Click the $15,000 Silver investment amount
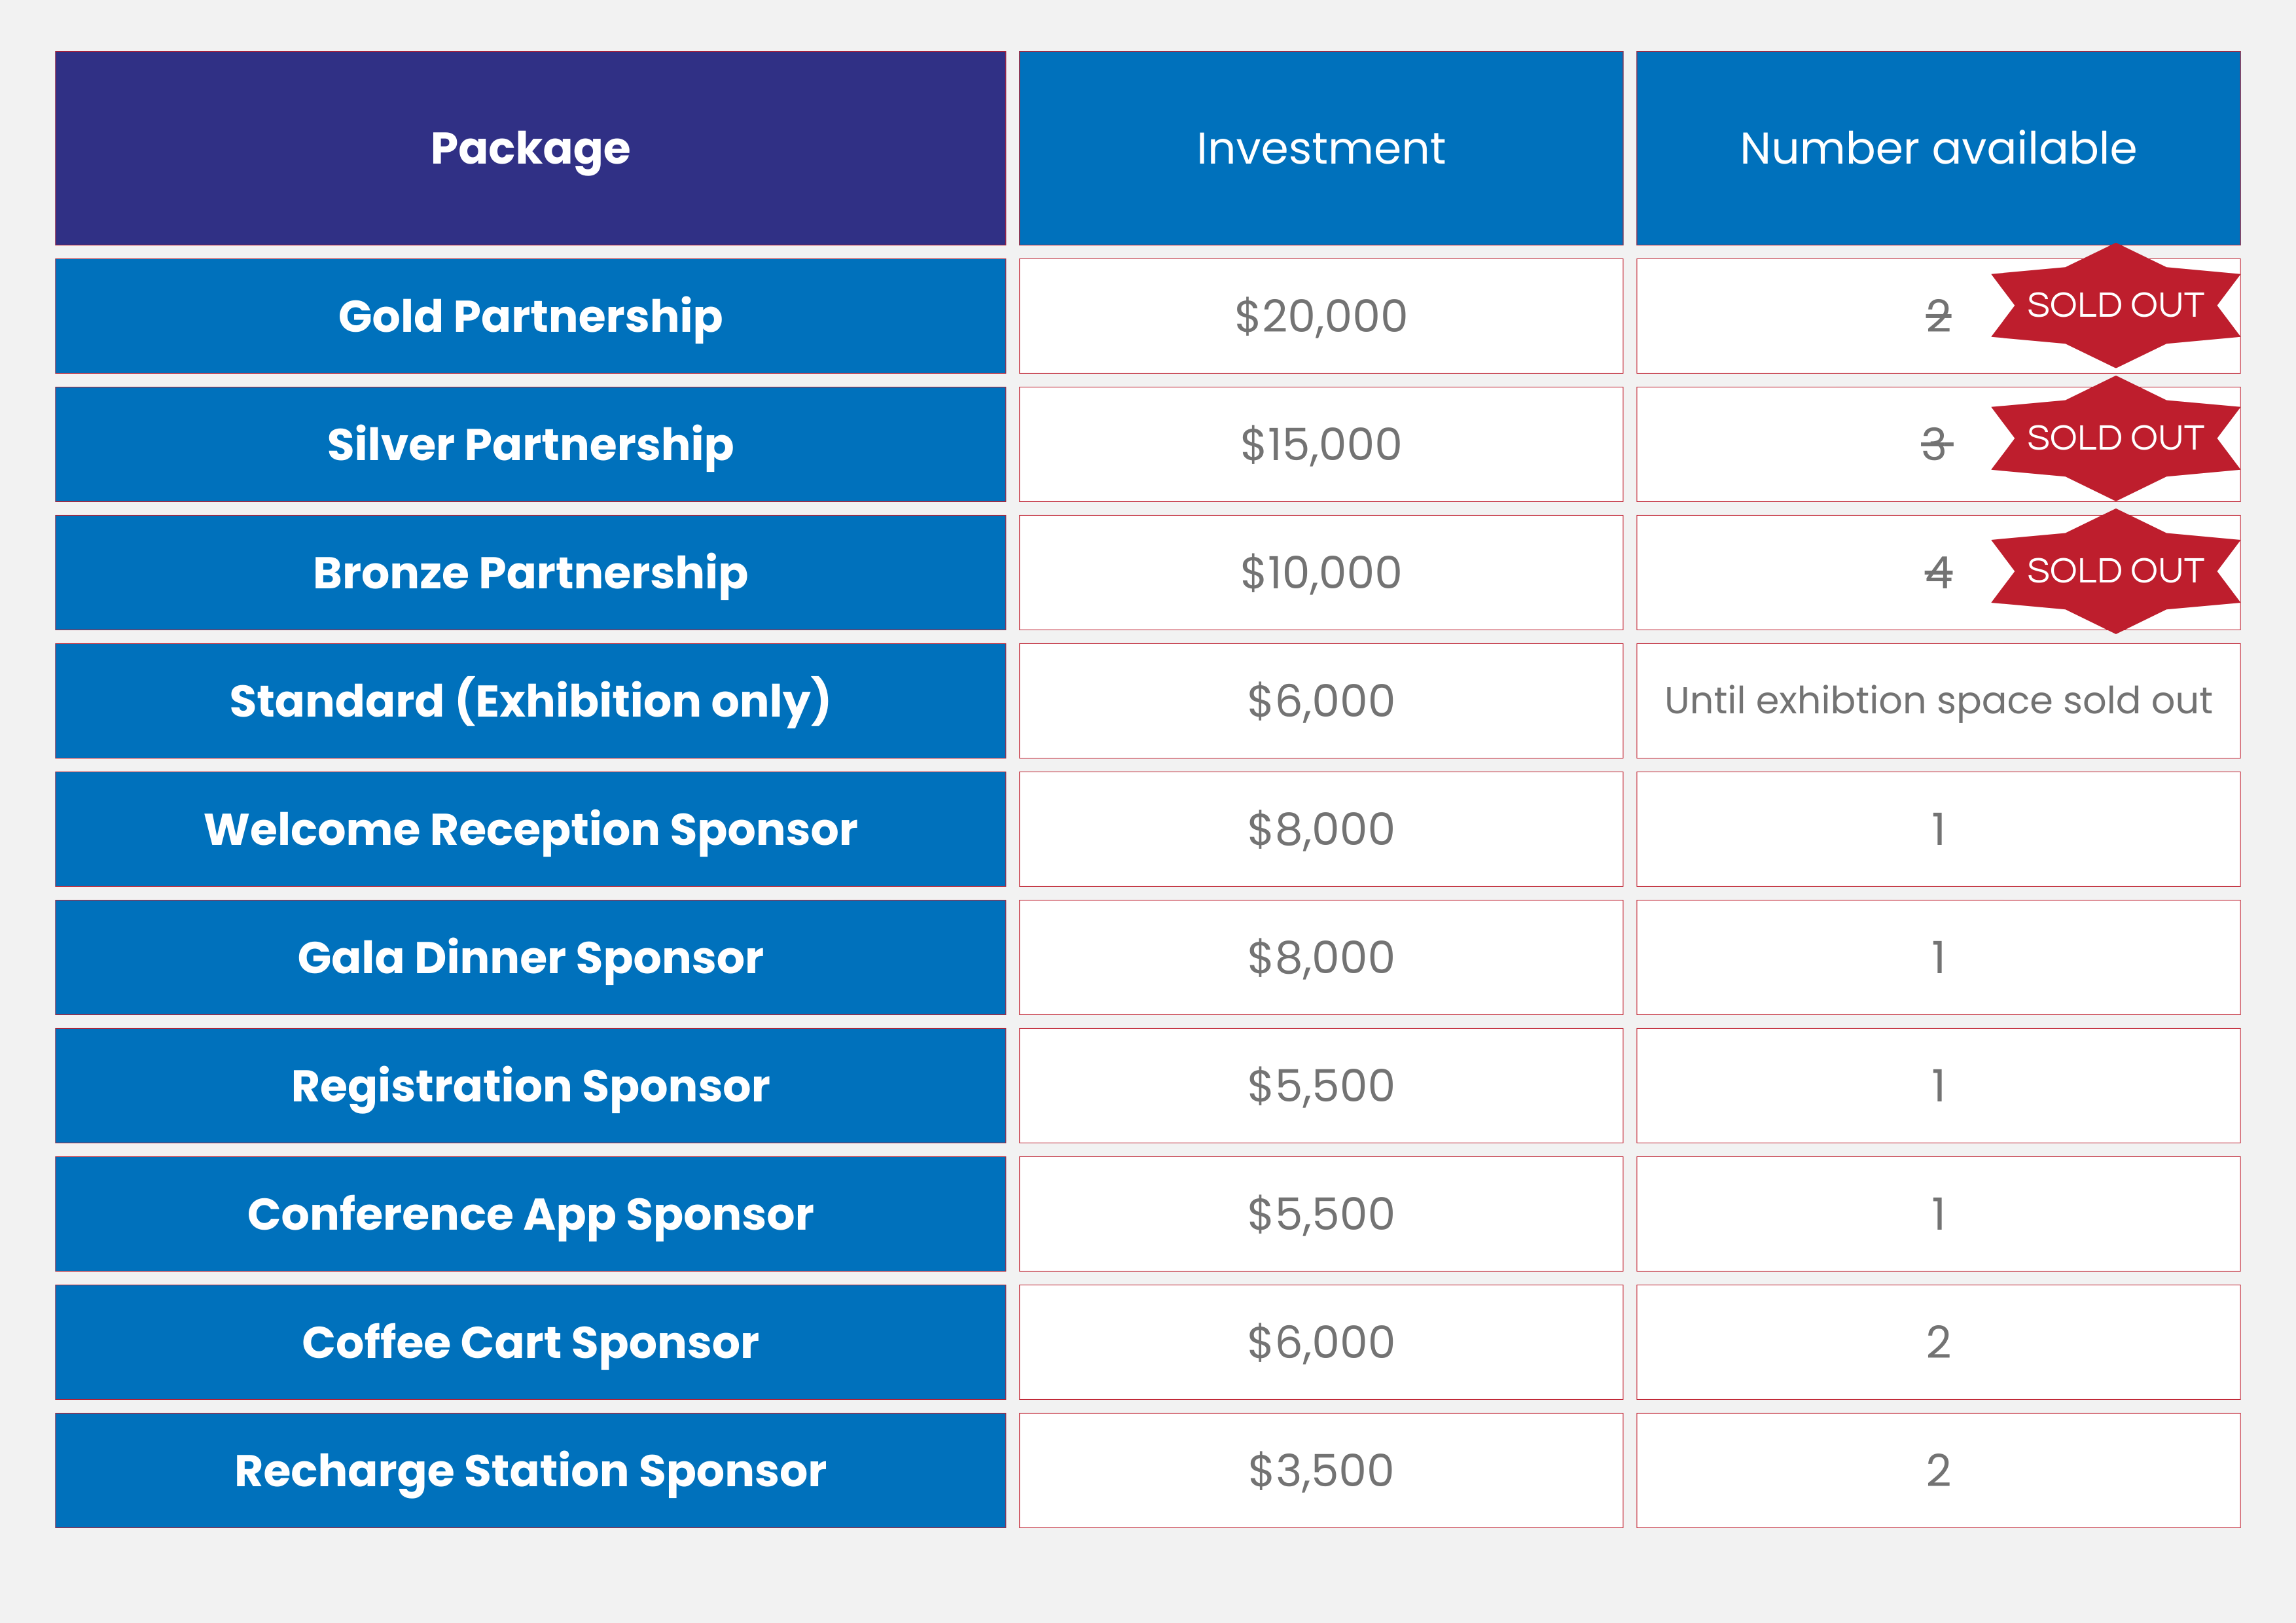The image size is (2296, 1623). pyautogui.click(x=1320, y=444)
